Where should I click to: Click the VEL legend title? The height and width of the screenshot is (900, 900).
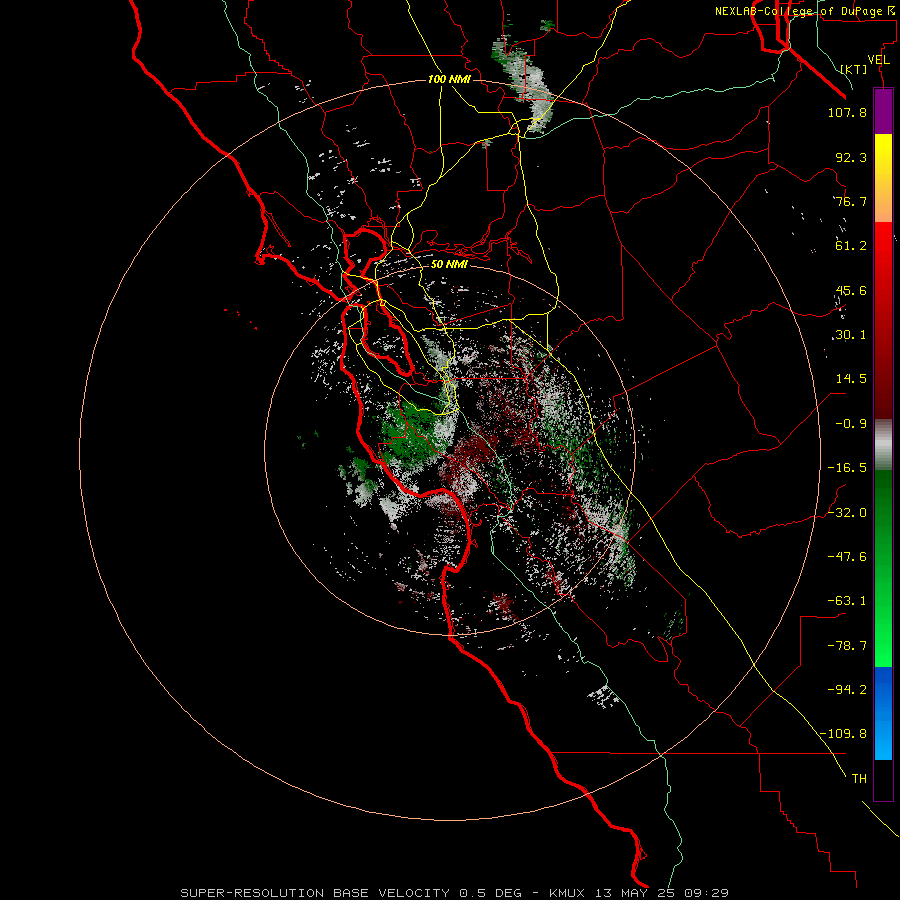coord(878,60)
